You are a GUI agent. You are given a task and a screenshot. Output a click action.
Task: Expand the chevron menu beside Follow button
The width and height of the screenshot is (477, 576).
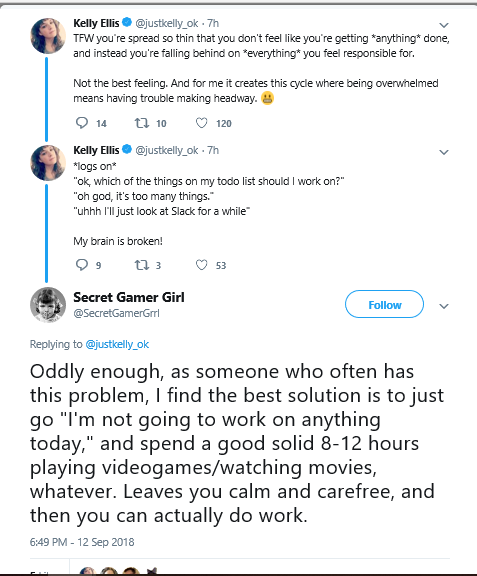444,306
